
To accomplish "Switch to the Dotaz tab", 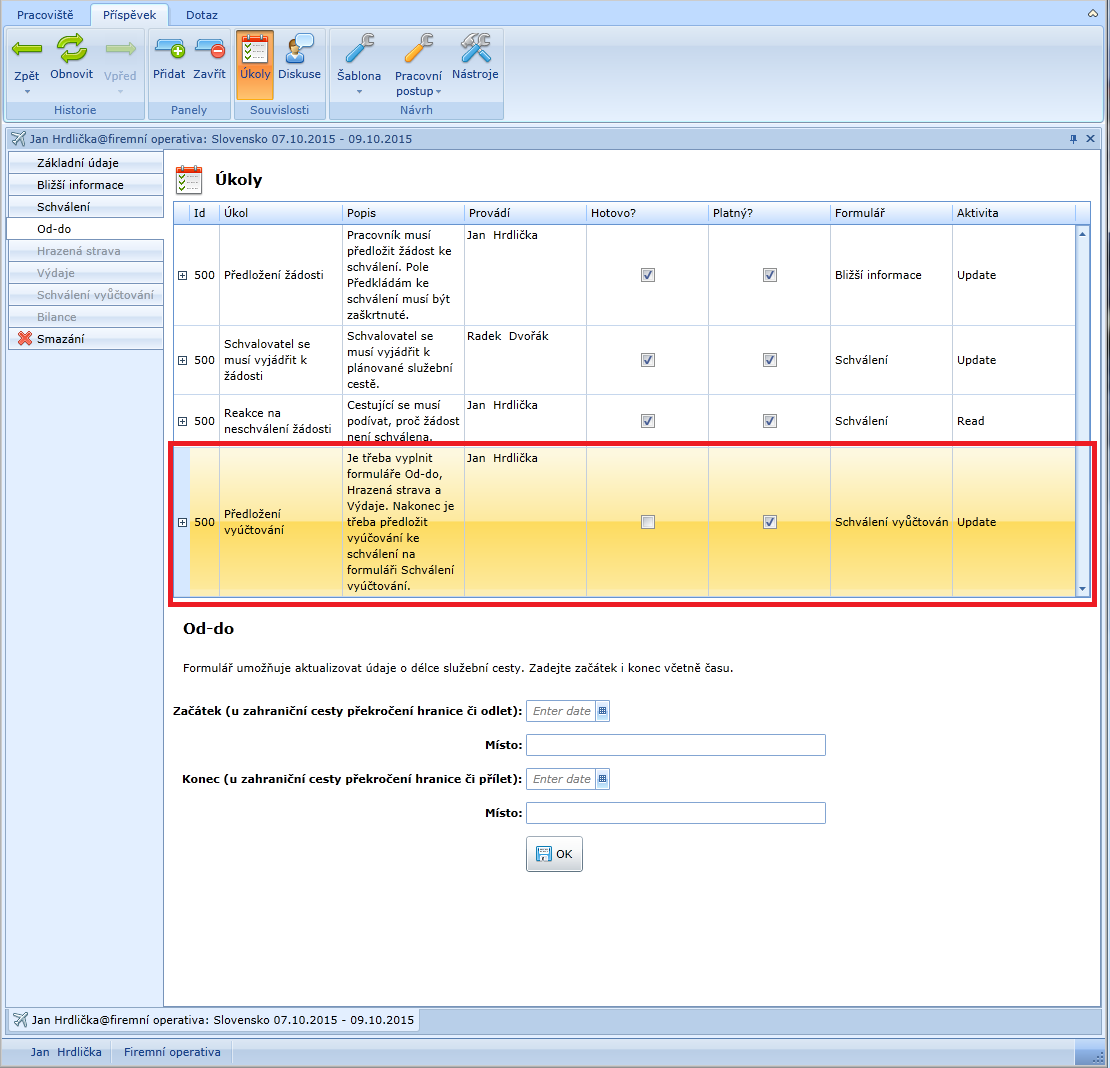I will (x=201, y=15).
